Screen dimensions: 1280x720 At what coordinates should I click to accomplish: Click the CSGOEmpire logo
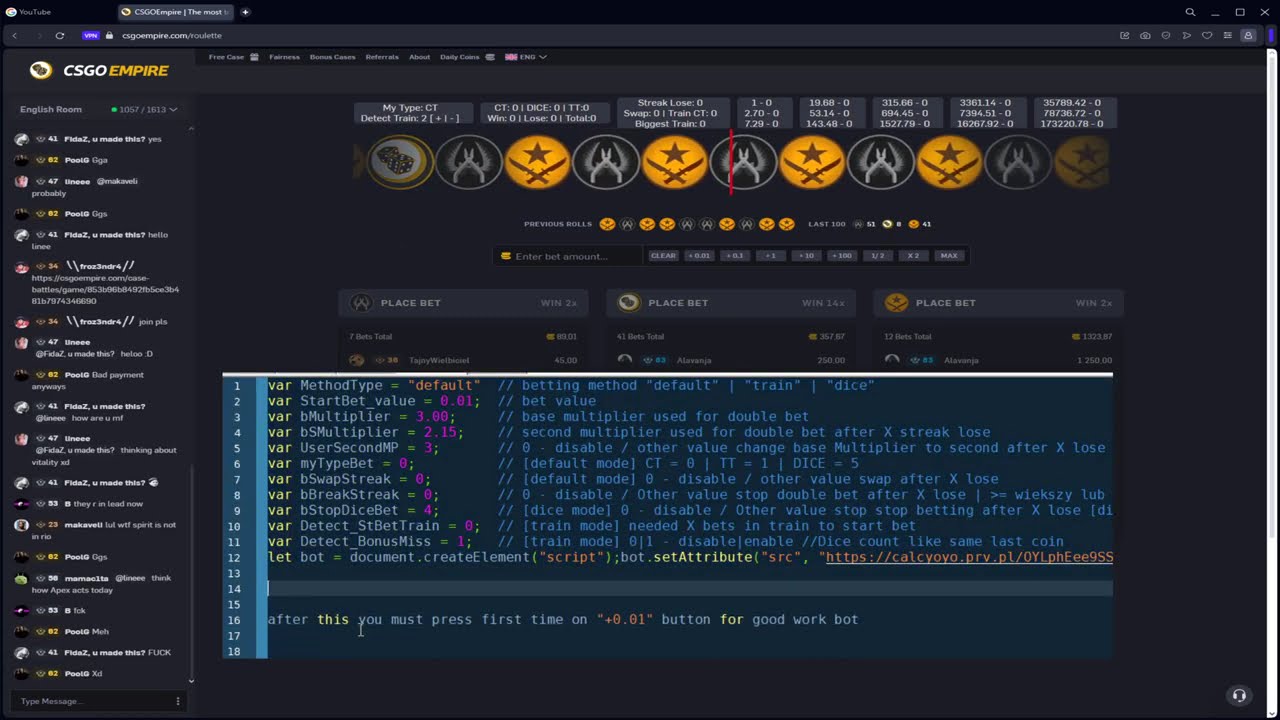[99, 70]
